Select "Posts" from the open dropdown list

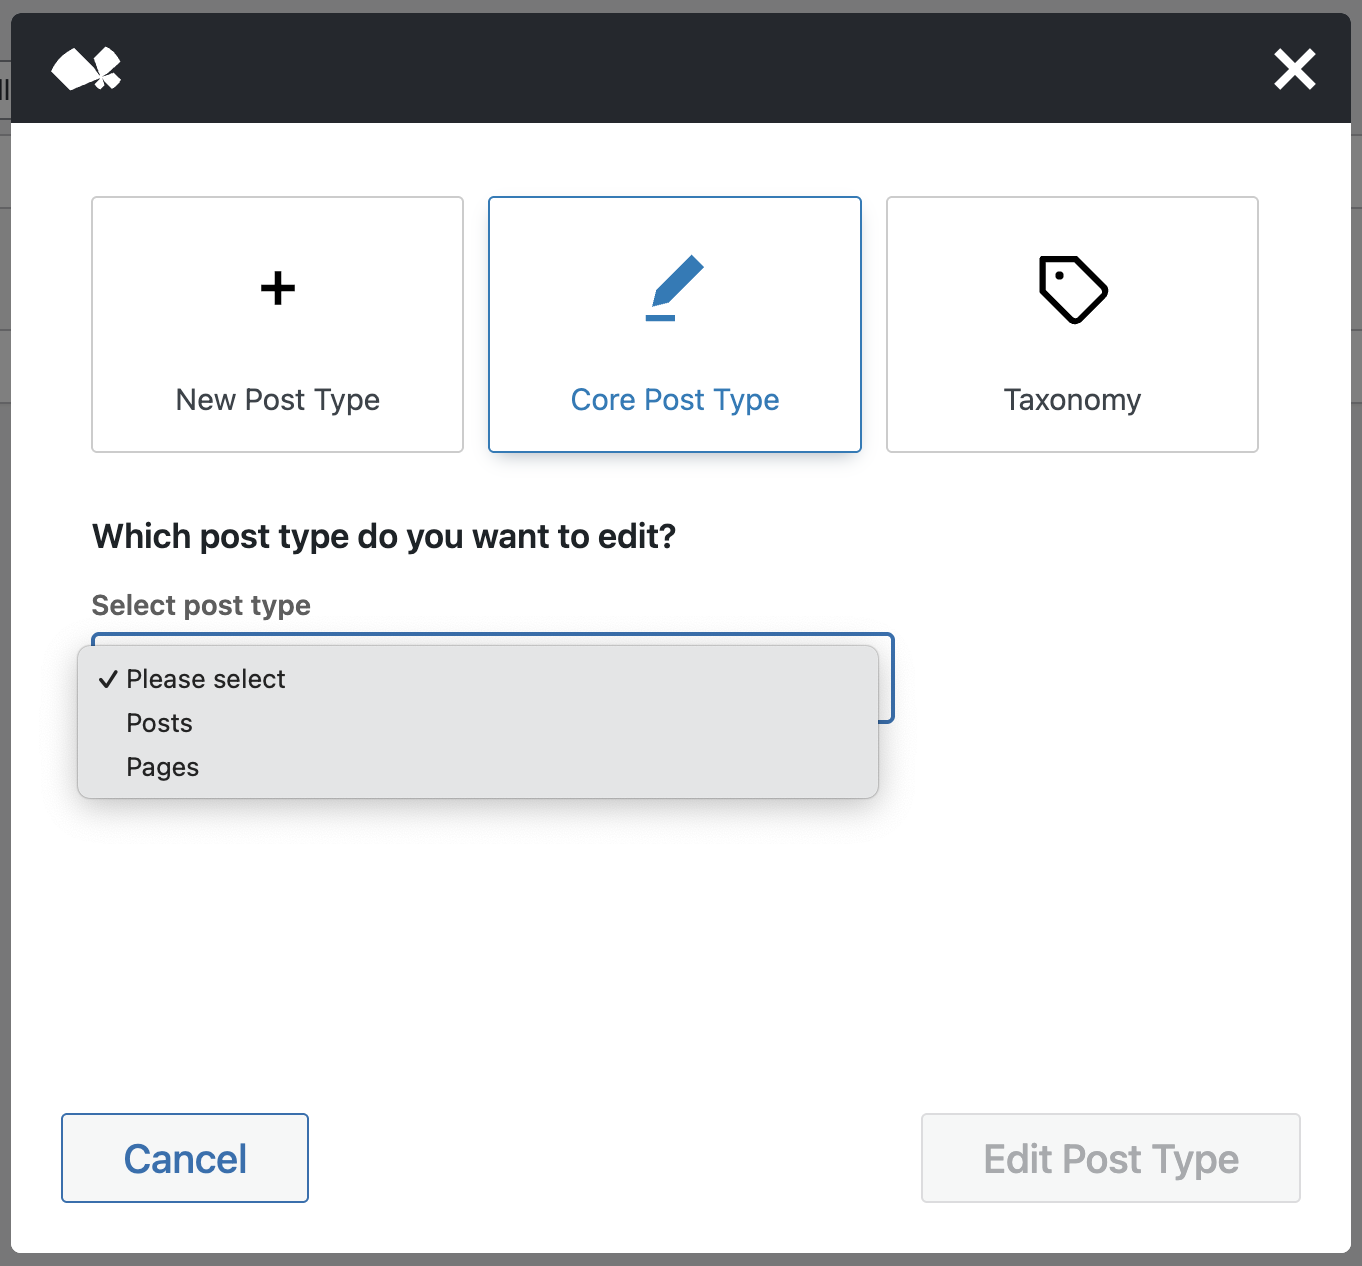[159, 722]
